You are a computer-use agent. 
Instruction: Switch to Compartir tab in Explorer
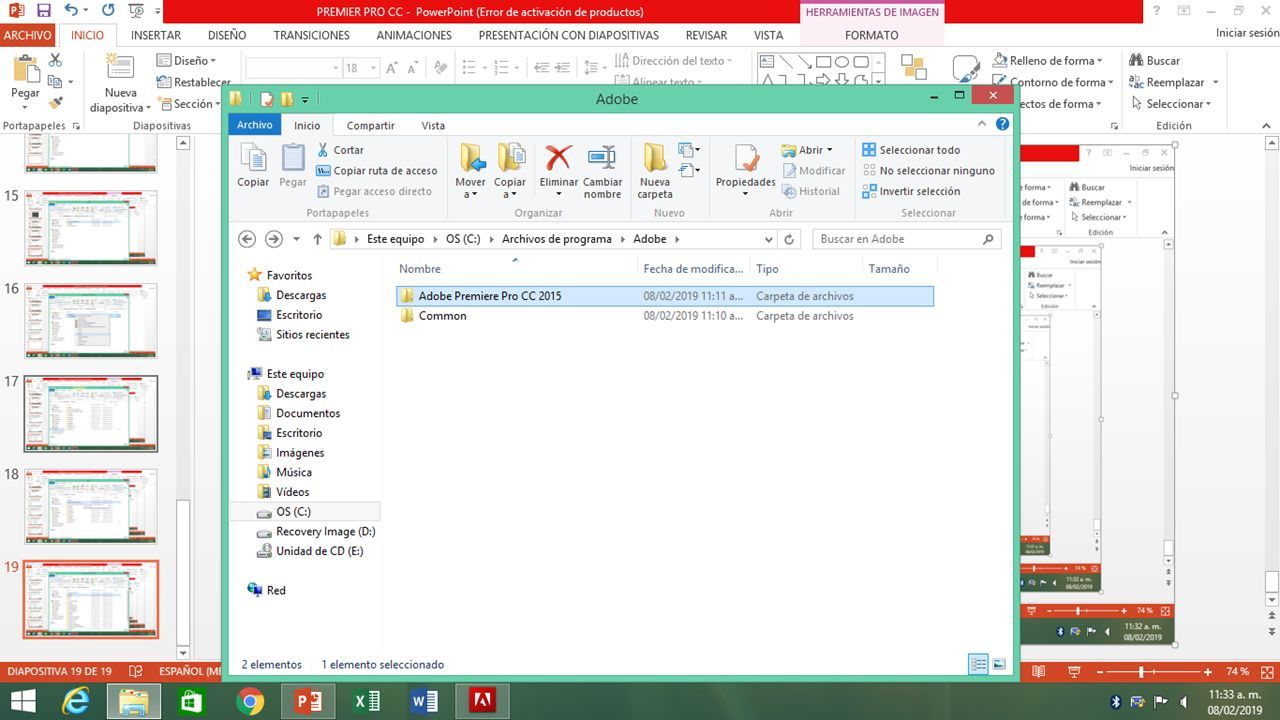click(370, 125)
